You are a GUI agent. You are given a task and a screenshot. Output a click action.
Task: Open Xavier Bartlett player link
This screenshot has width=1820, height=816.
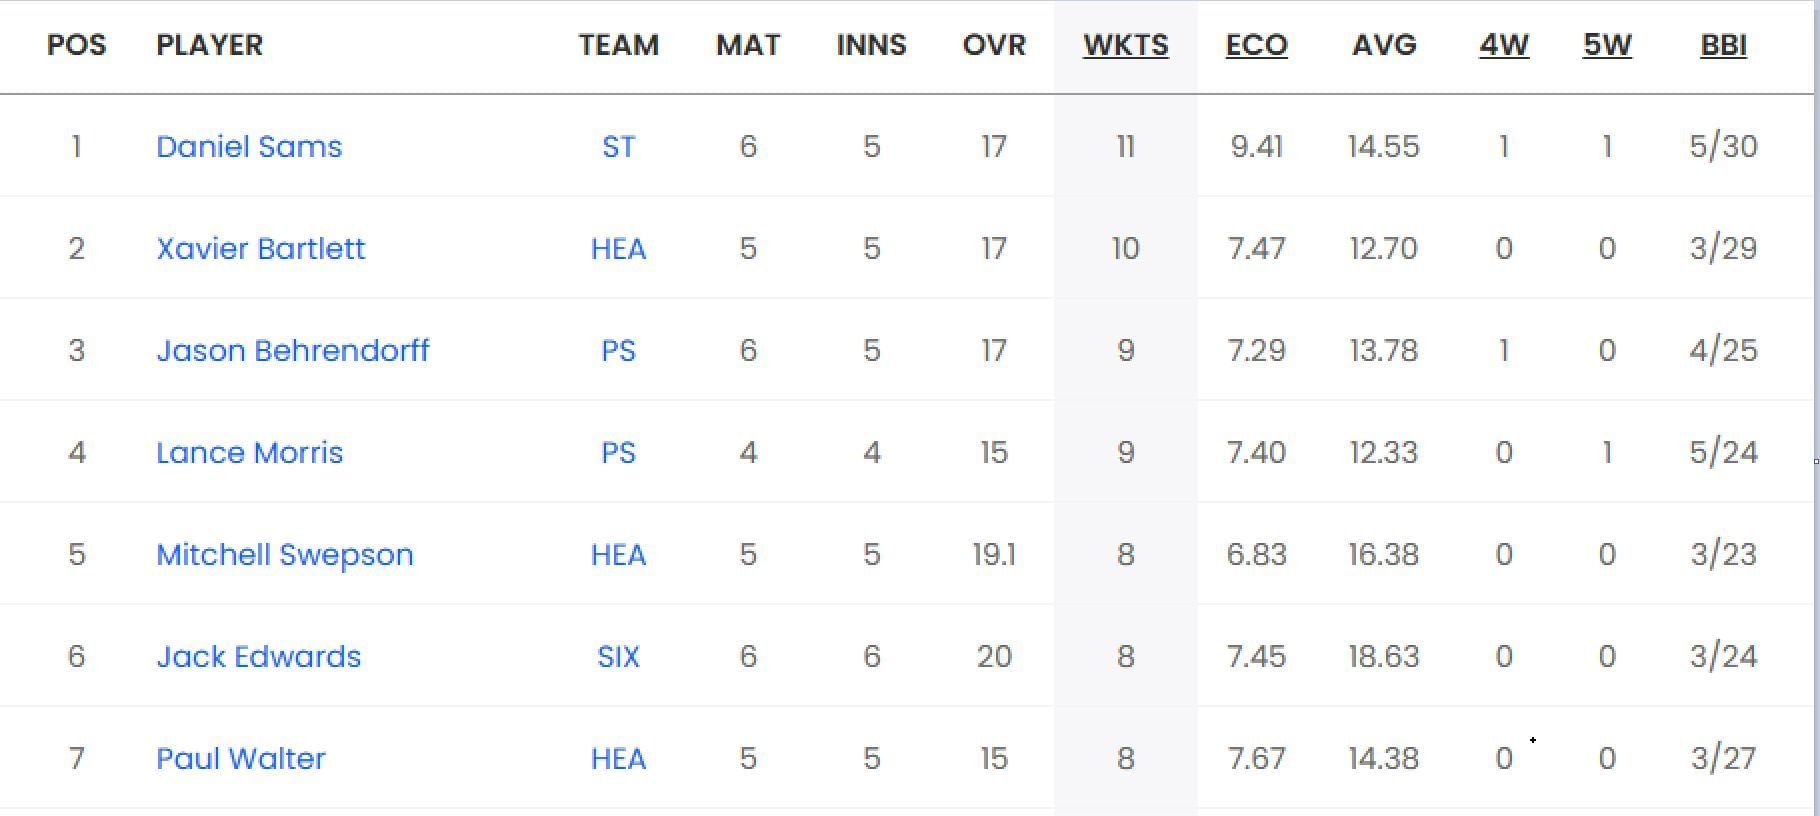click(260, 249)
